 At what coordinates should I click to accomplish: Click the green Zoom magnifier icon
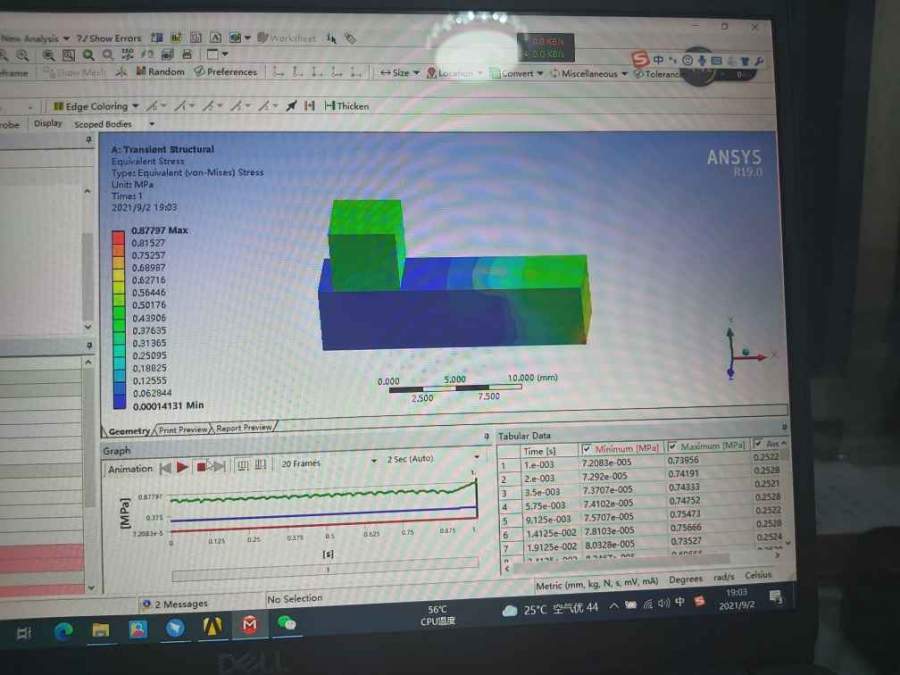[89, 55]
